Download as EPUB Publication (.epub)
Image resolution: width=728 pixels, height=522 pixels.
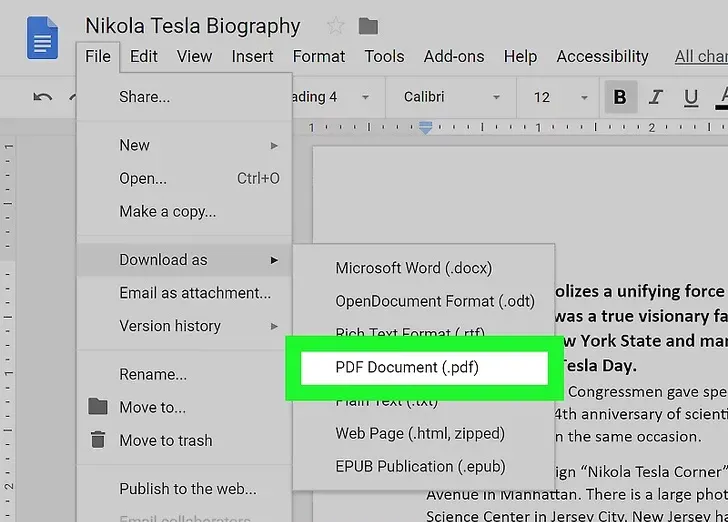point(423,466)
